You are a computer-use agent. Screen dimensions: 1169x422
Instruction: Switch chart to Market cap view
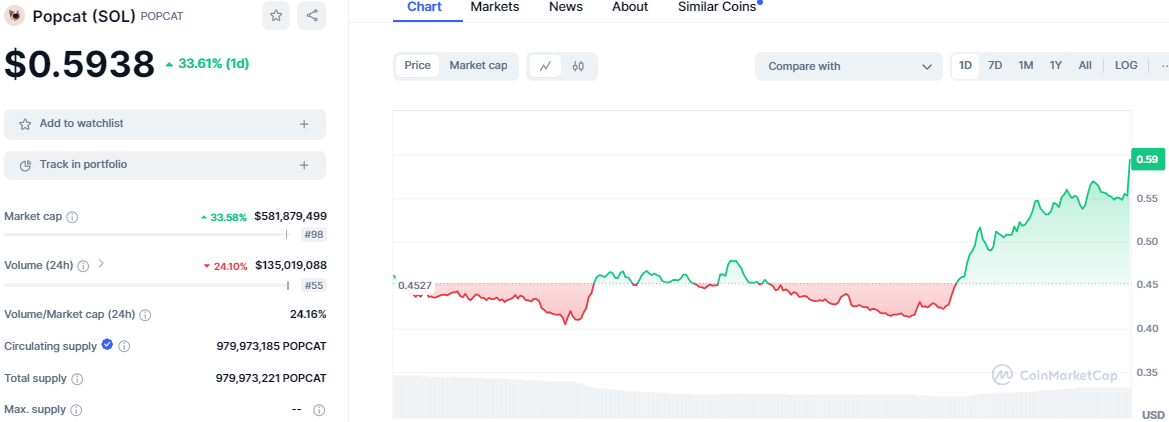[478, 66]
